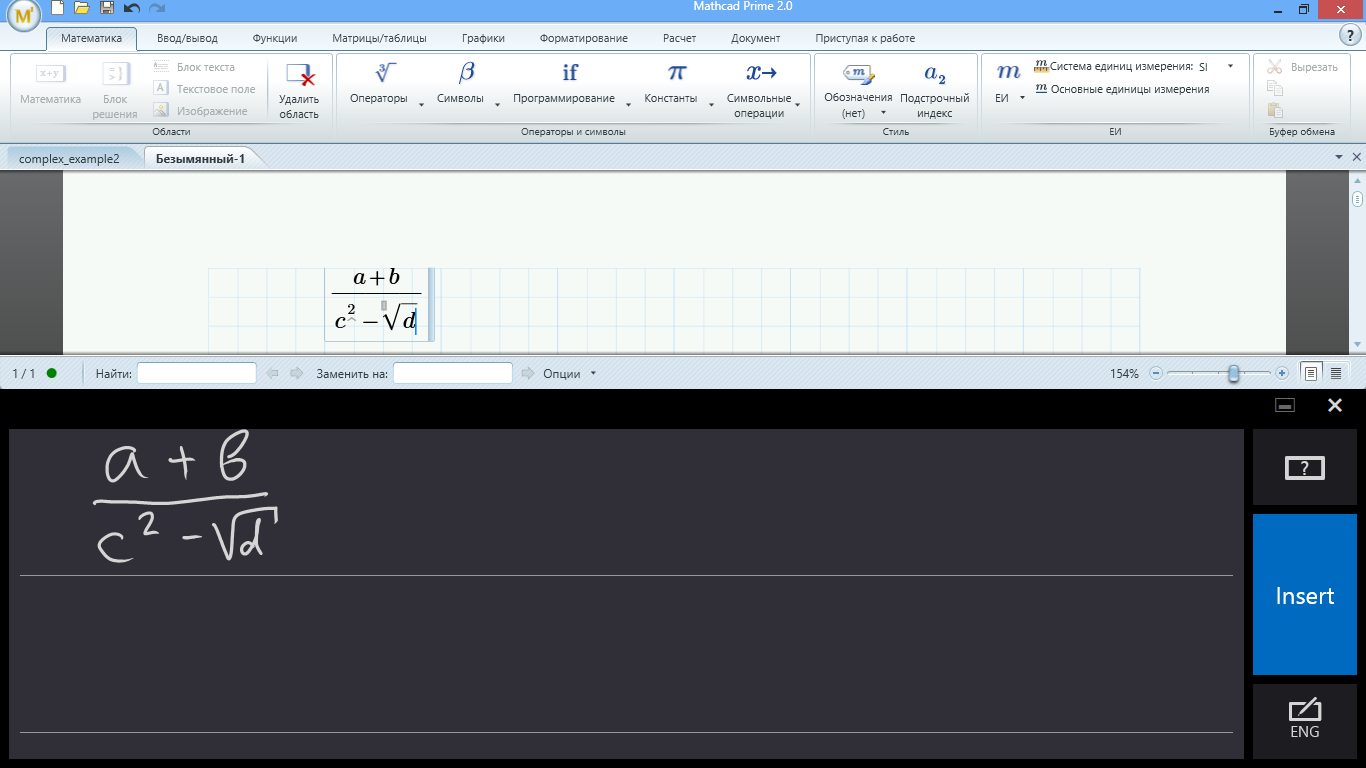Image resolution: width=1366 pixels, height=768 pixels.
Task: Open the Опции dropdown in search bar
Action: pyautogui.click(x=593, y=373)
